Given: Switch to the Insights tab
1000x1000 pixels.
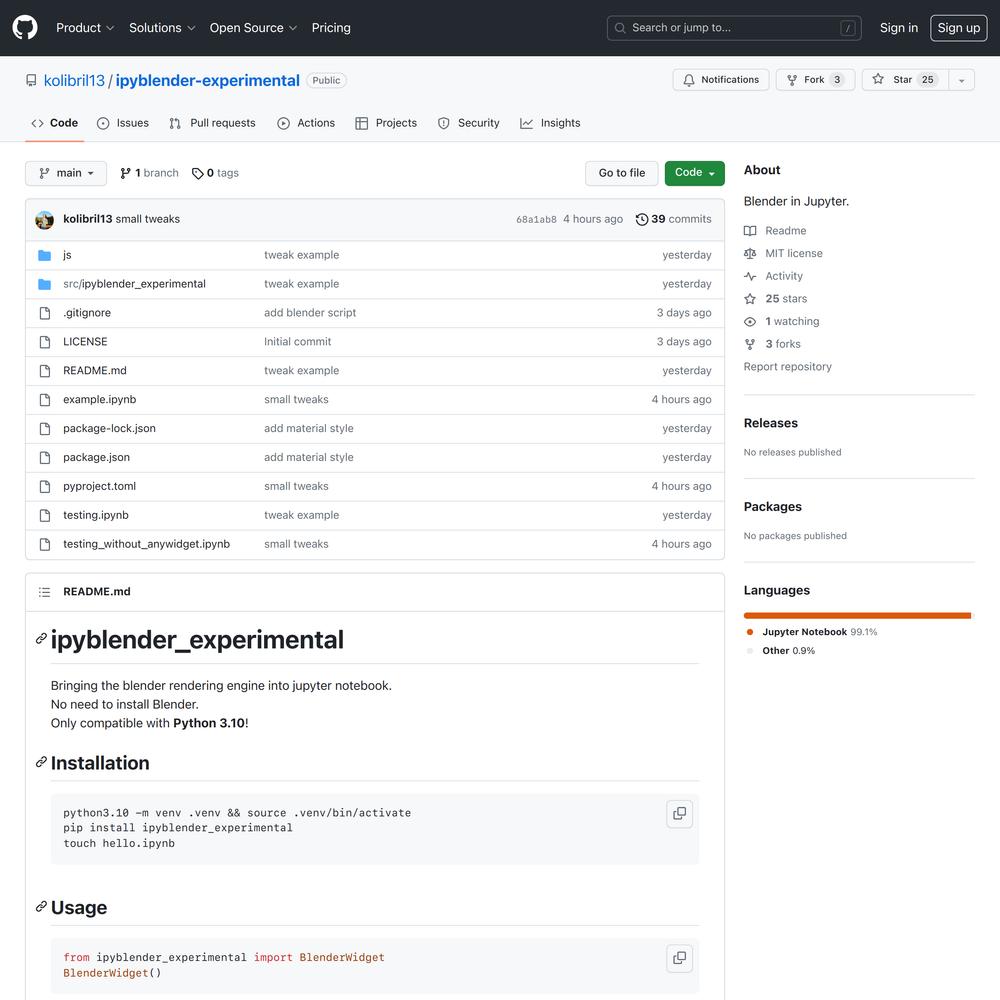Looking at the screenshot, I should (550, 123).
